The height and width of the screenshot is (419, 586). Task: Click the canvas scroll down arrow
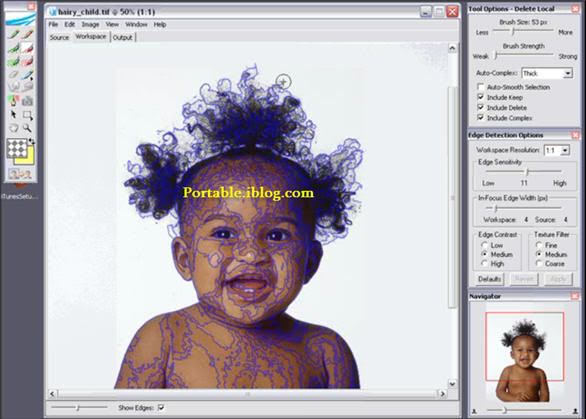point(452,384)
